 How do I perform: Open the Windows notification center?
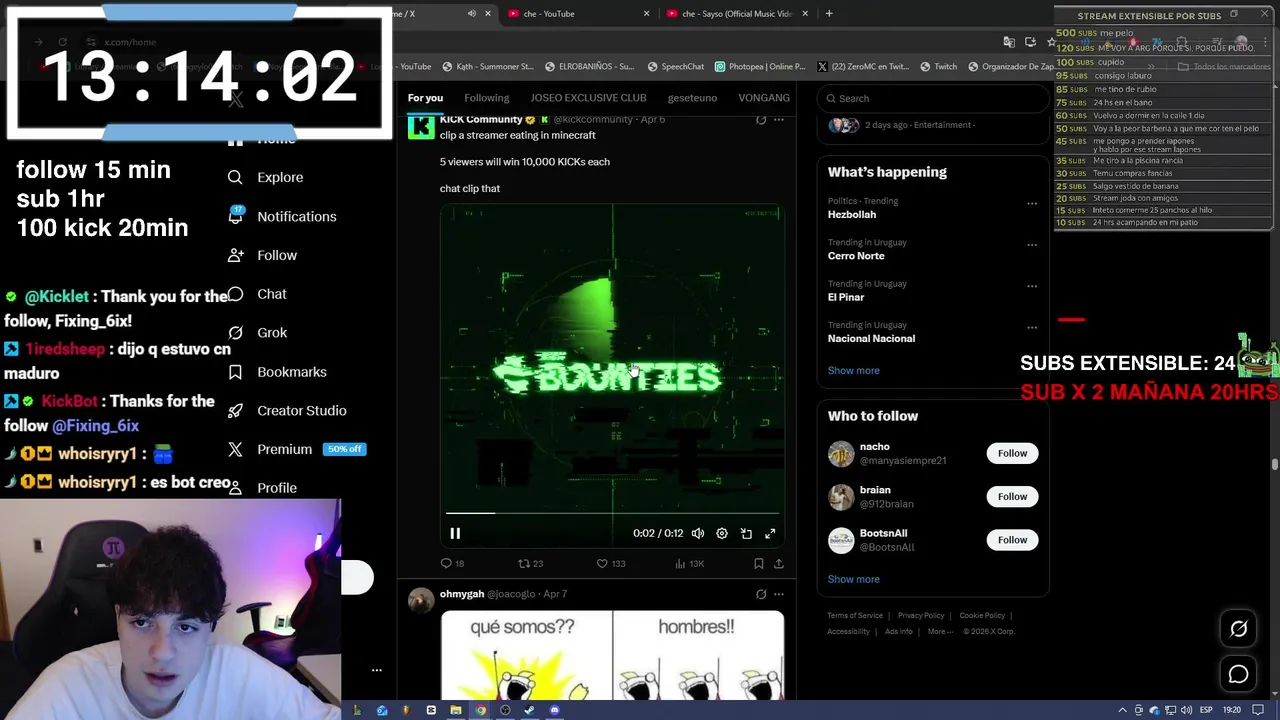1259,710
